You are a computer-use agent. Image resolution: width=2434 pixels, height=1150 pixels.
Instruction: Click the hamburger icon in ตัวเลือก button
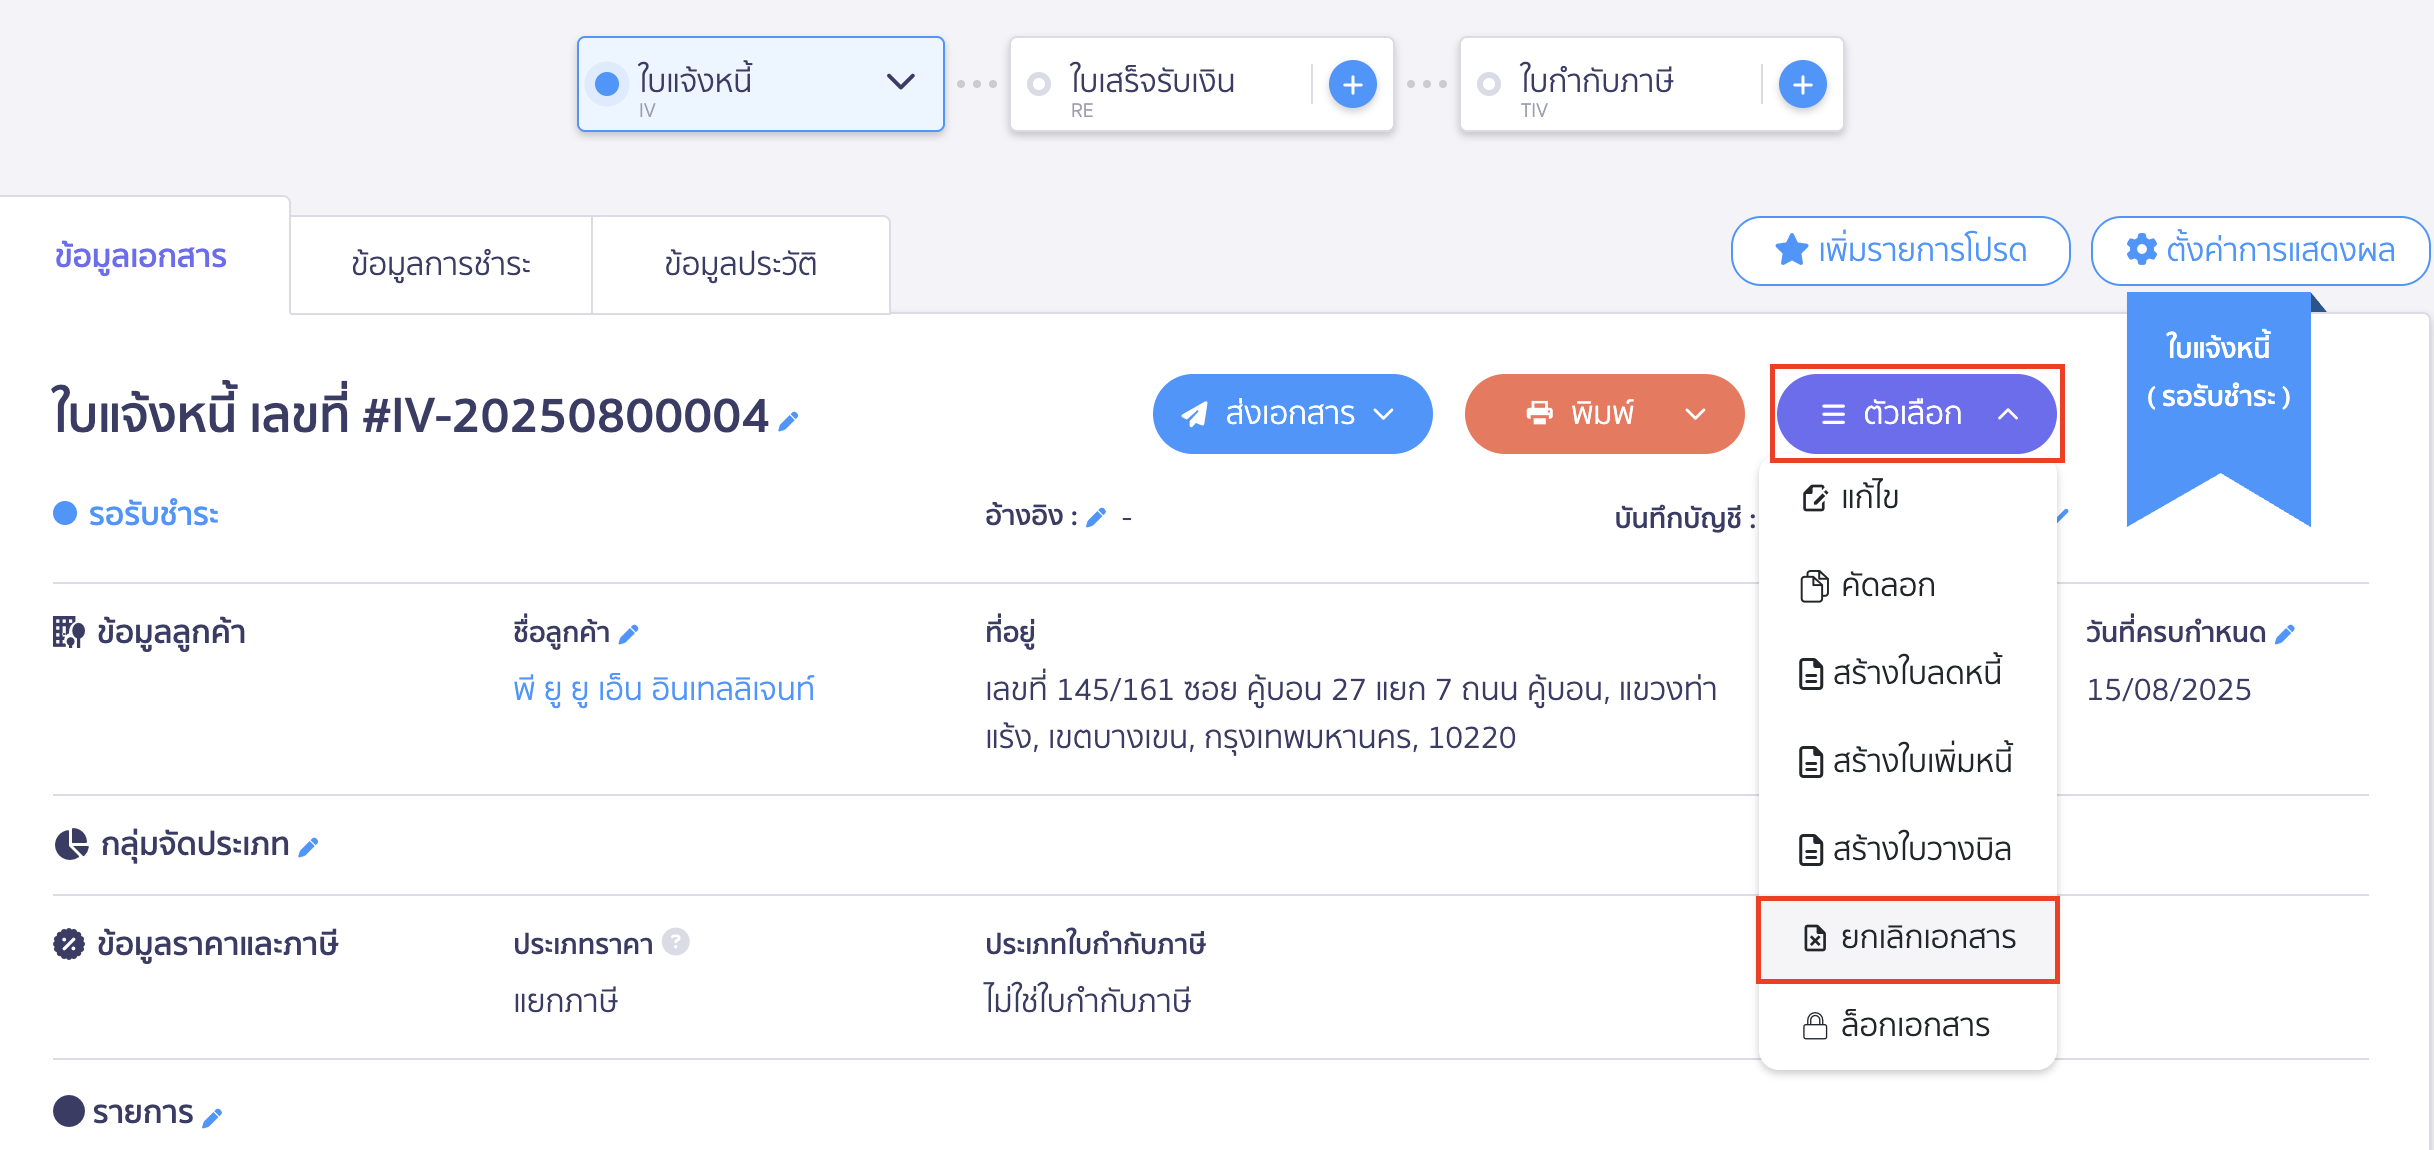1833,414
